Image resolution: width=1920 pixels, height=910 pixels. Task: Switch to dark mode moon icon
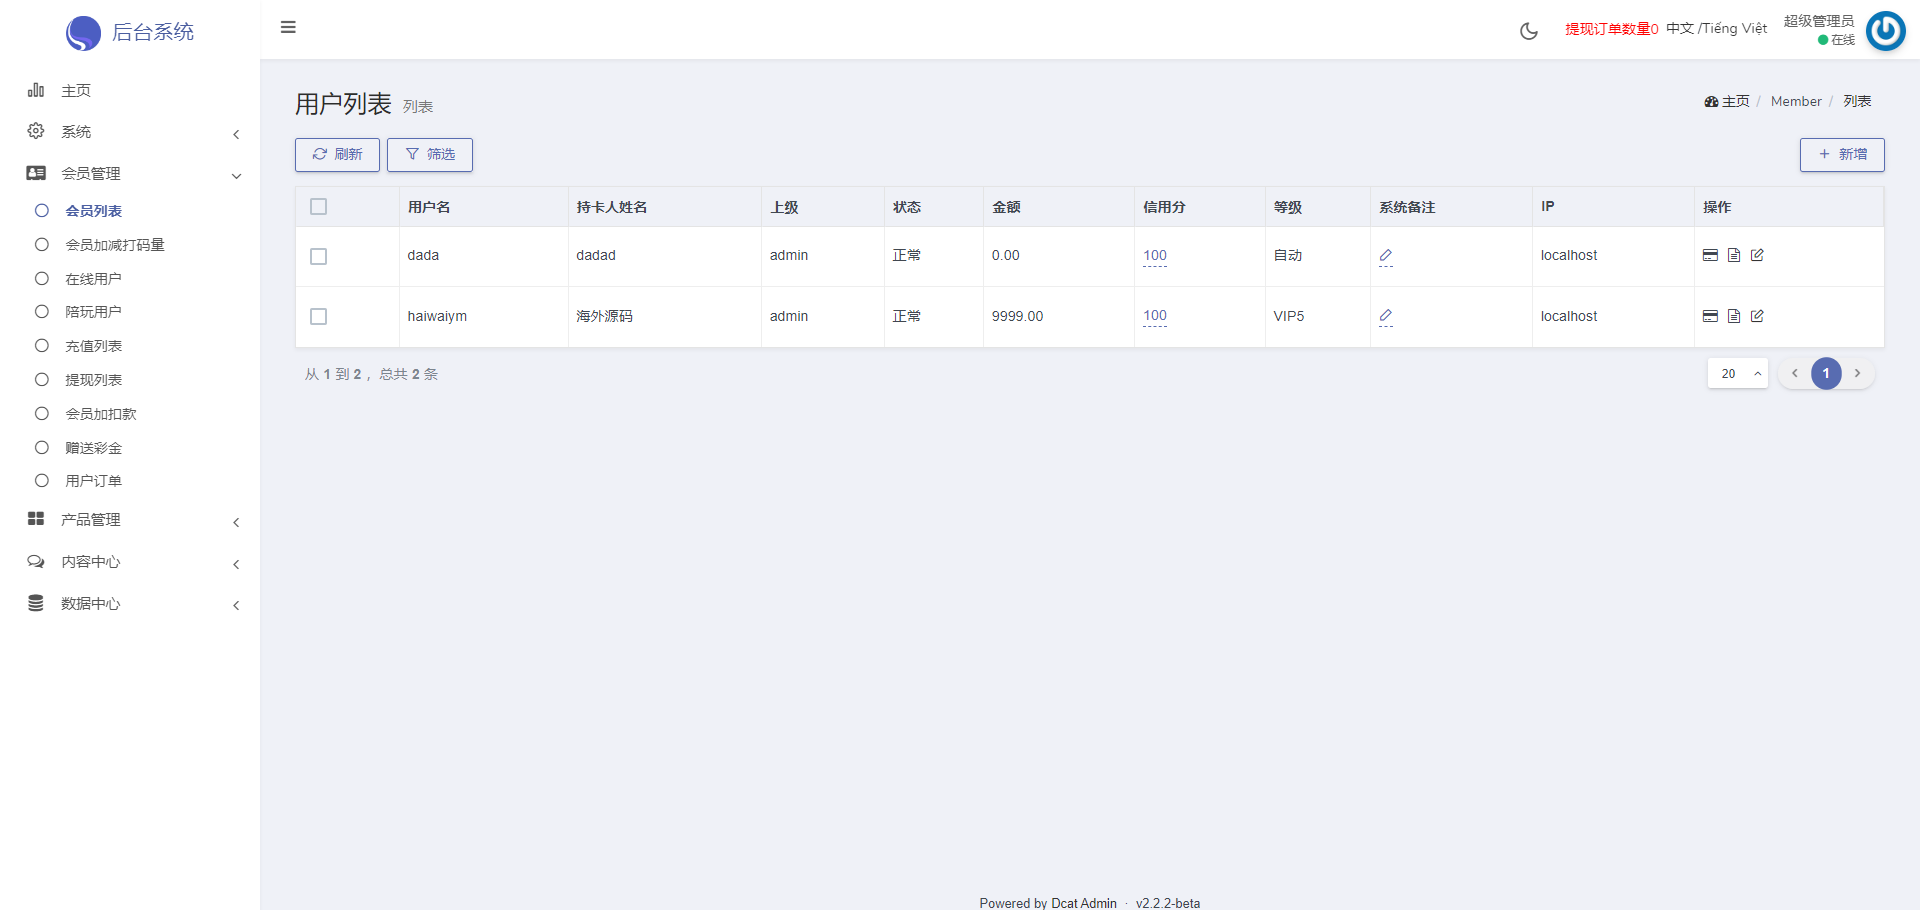[1528, 31]
